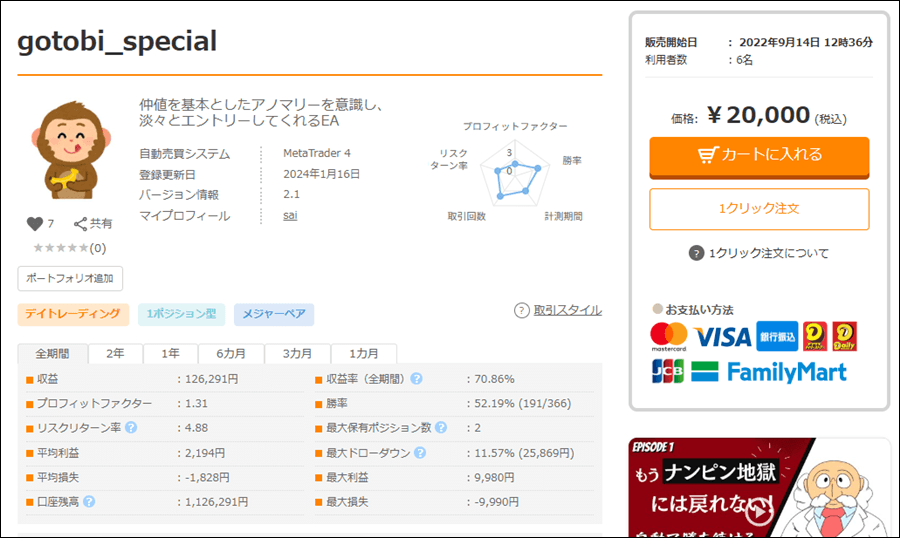Click the 2022年9月14日 12時36分 sale date
Viewport: 900px width, 538px height.
tap(806, 42)
